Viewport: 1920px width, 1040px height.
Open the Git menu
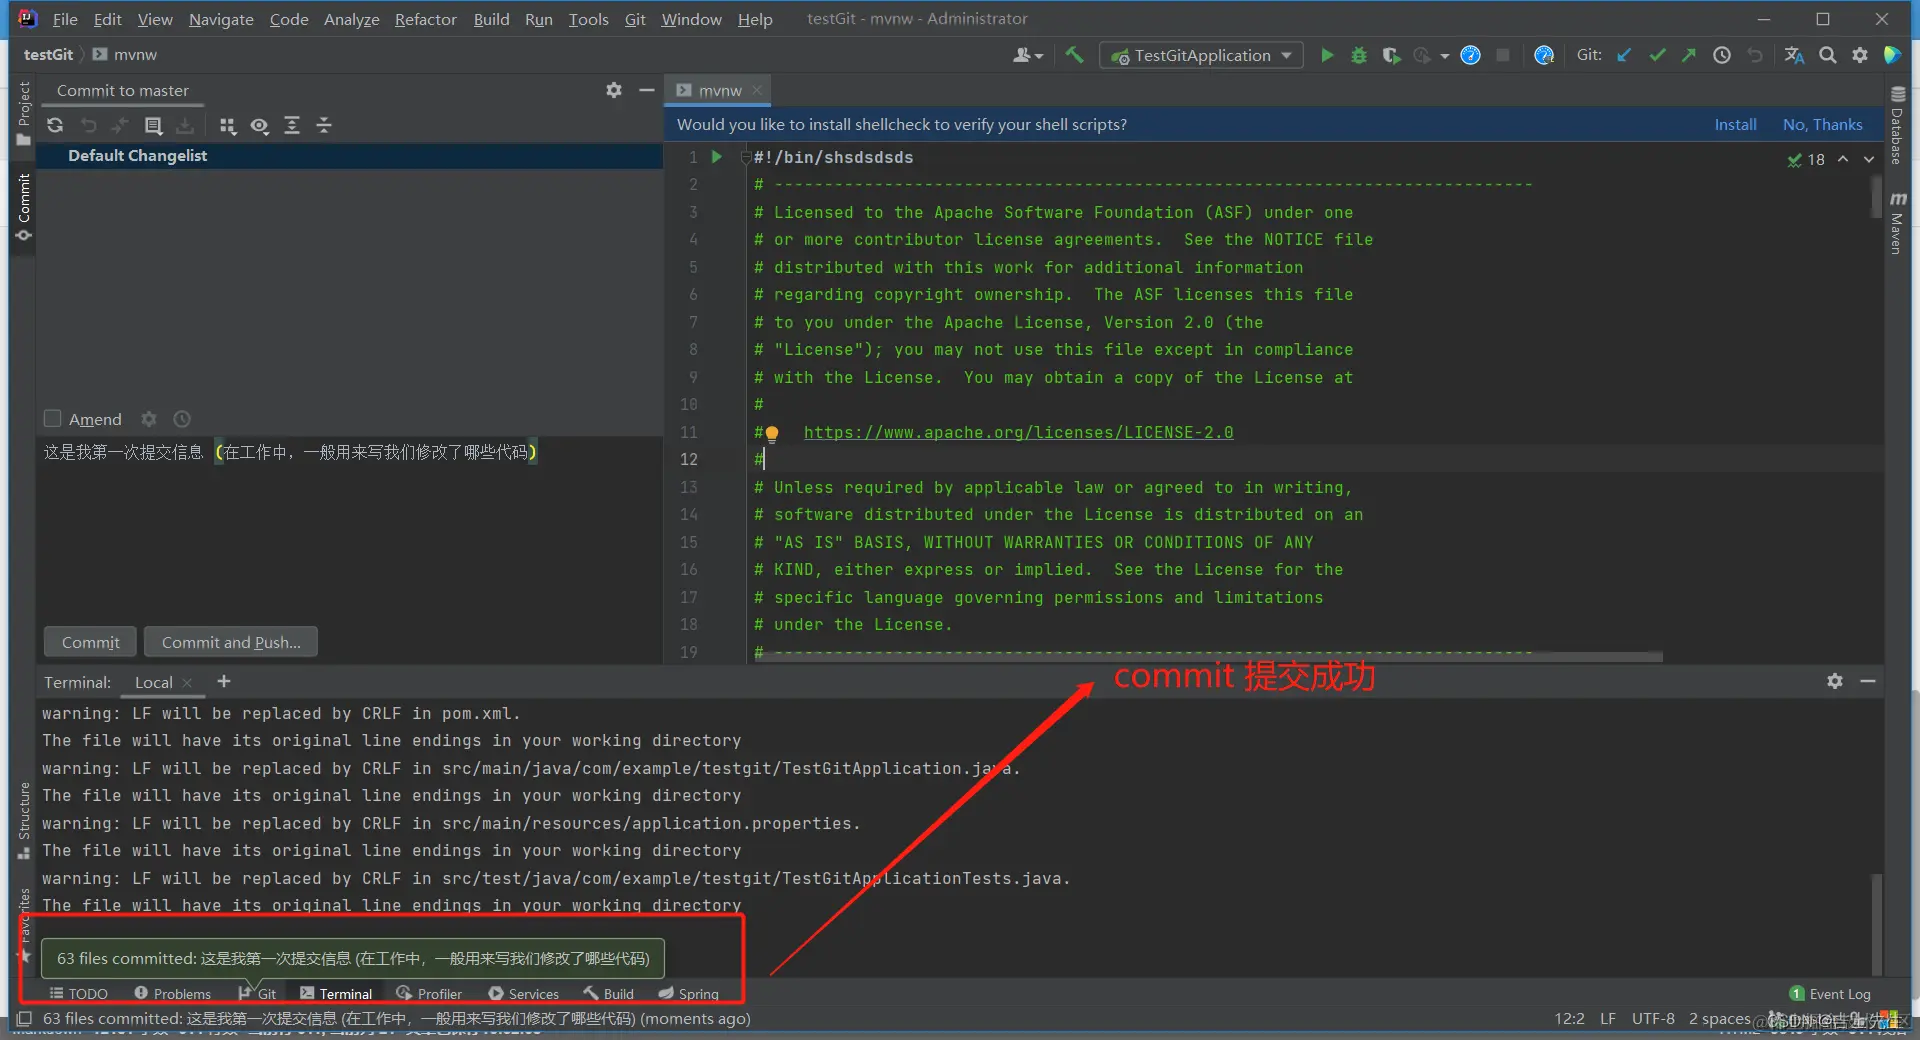coord(635,19)
